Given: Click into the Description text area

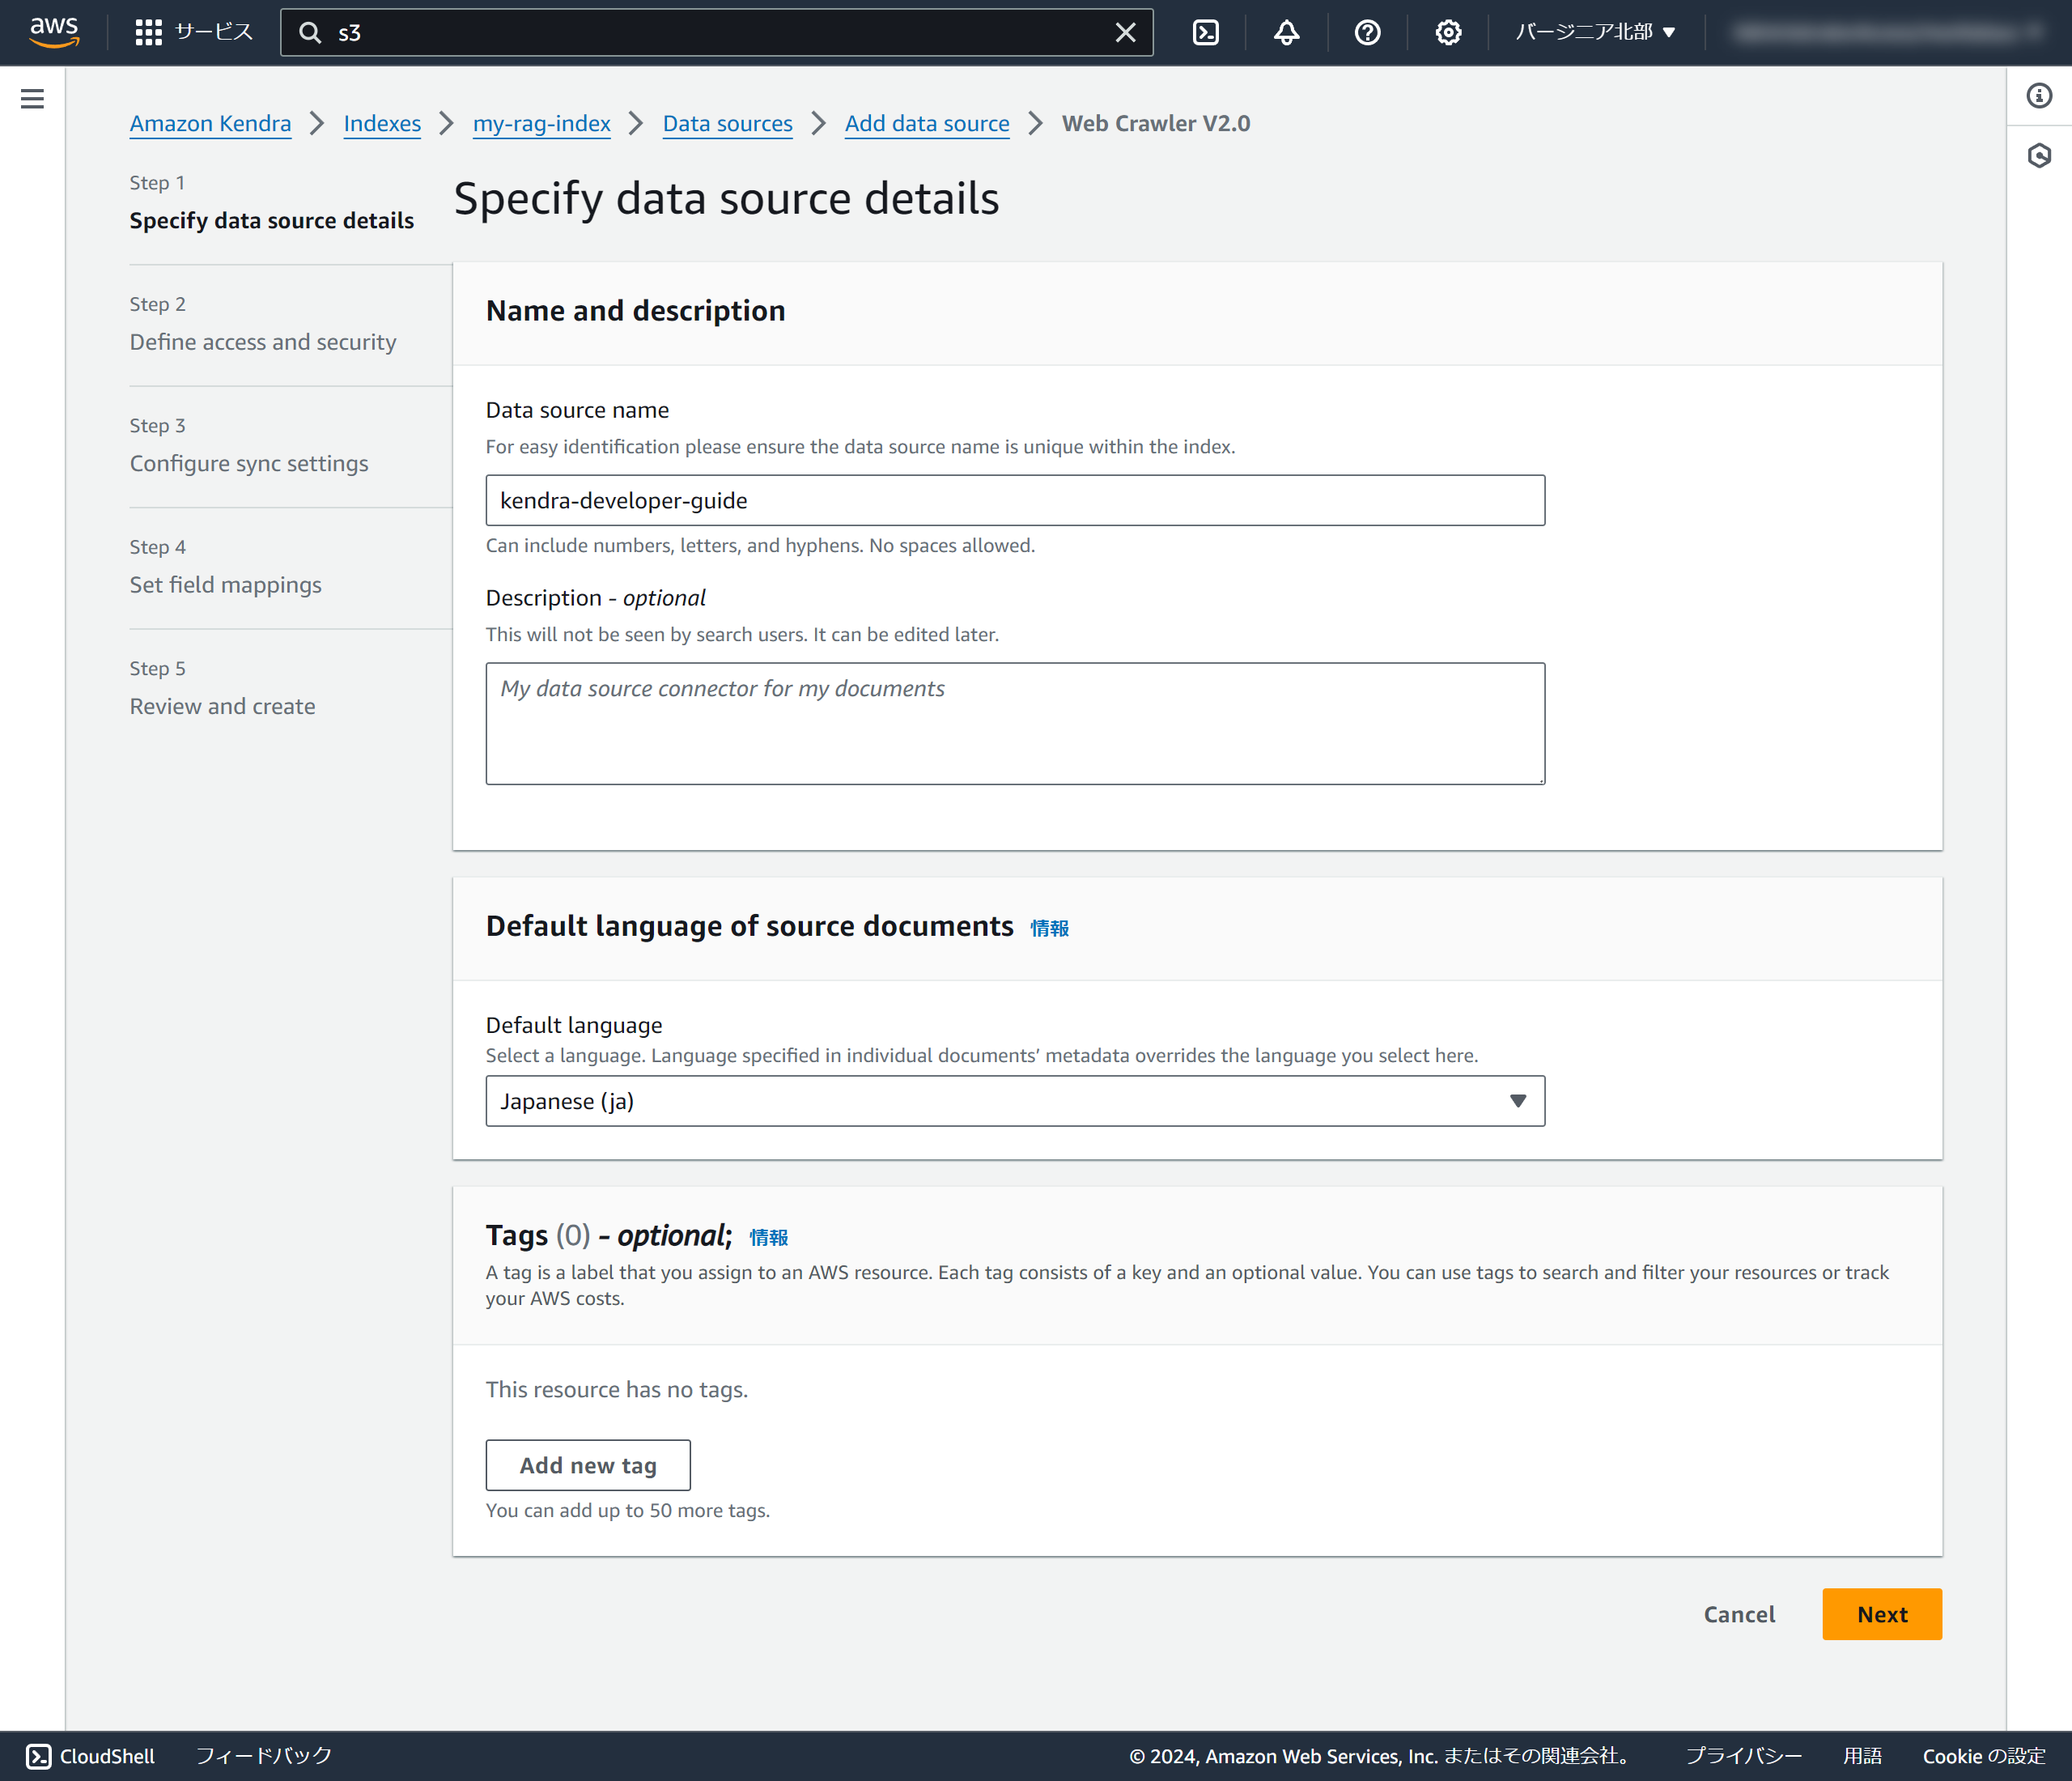Looking at the screenshot, I should tap(1014, 723).
